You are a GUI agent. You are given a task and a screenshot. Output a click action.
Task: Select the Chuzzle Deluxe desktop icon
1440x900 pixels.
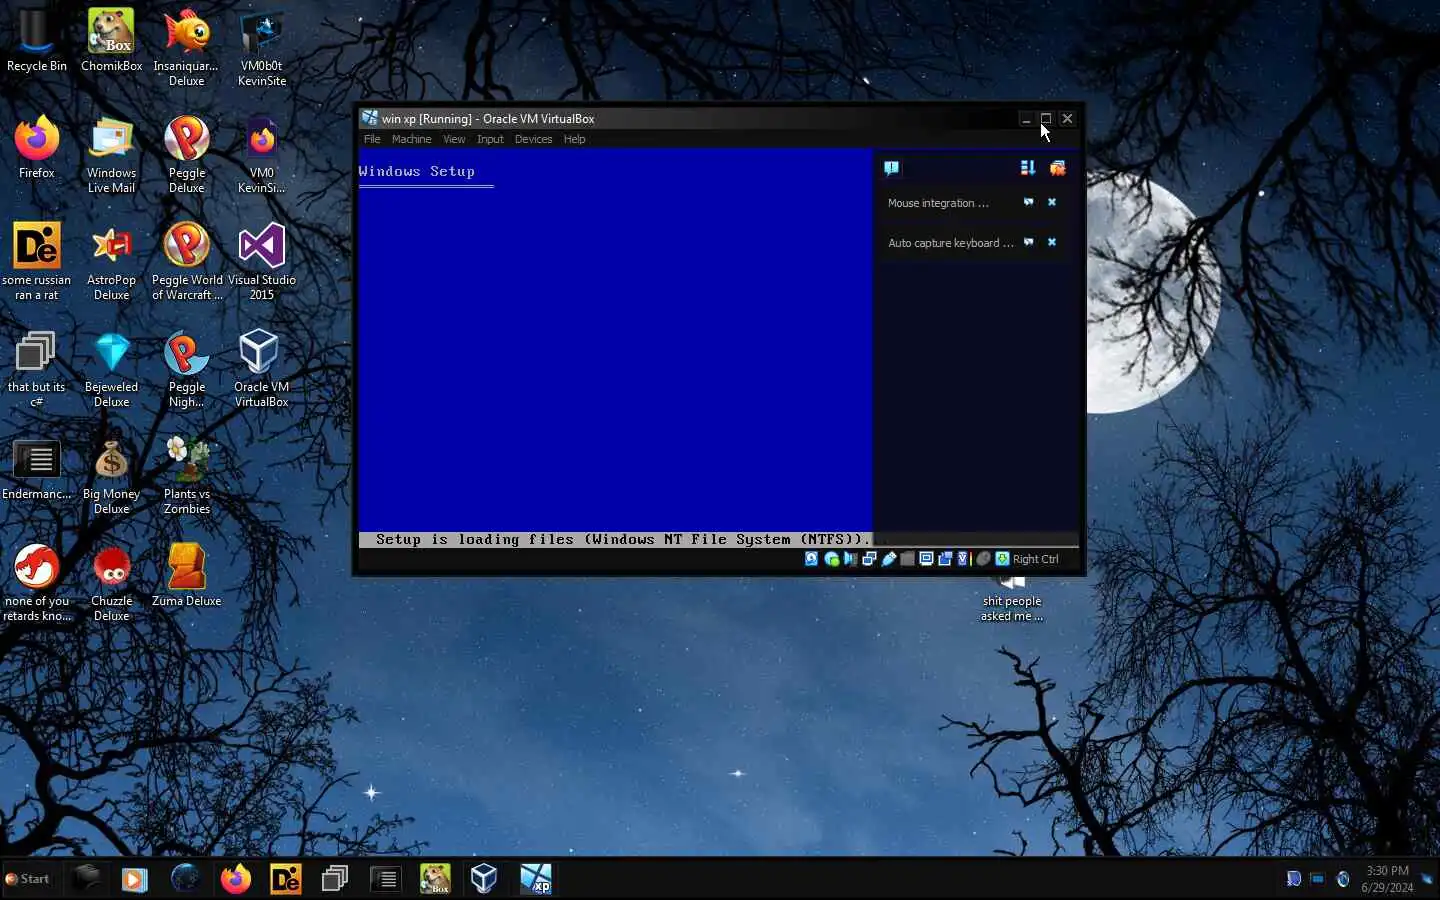tap(112, 583)
